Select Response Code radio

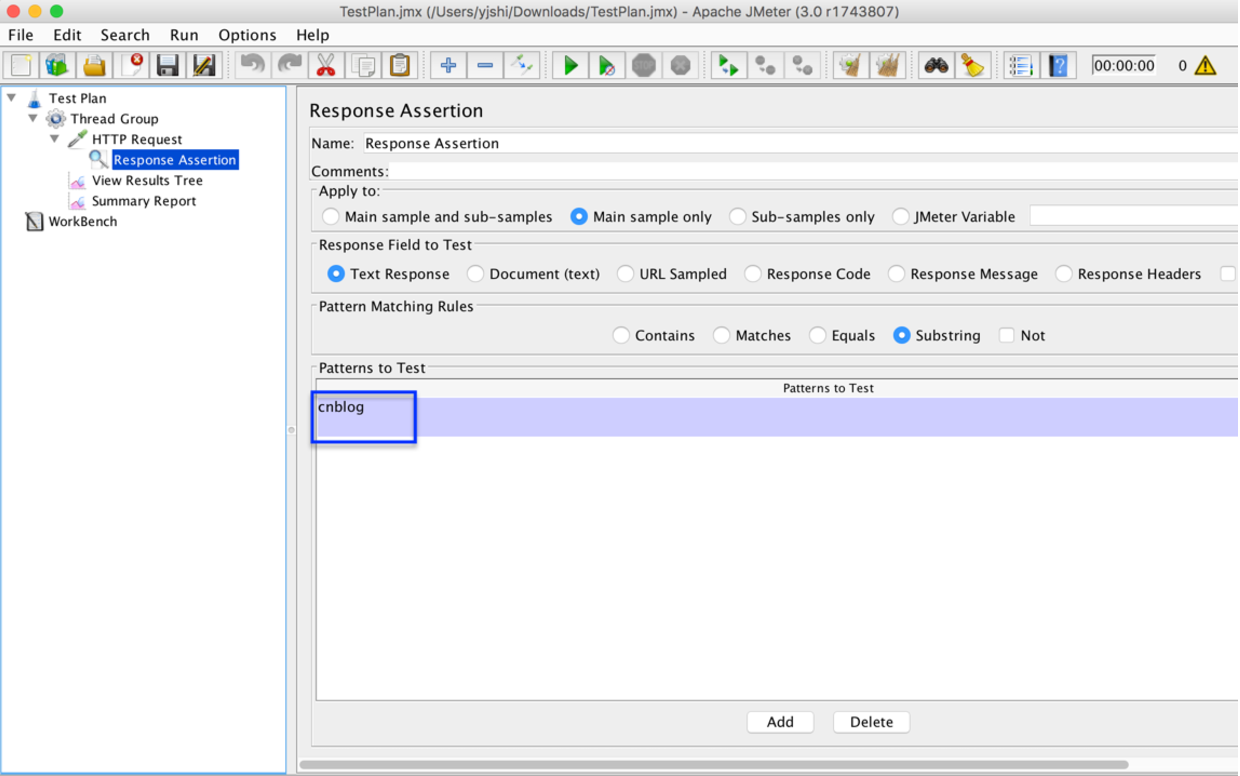(753, 274)
